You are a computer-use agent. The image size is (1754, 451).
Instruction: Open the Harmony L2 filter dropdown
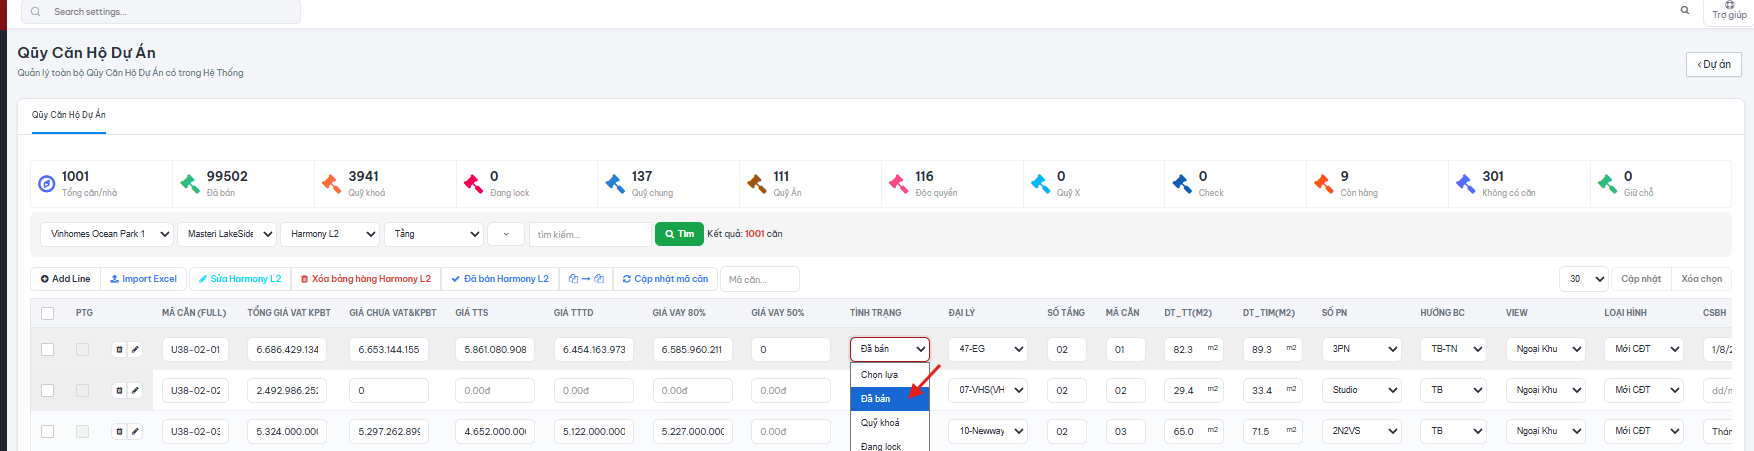click(x=329, y=234)
